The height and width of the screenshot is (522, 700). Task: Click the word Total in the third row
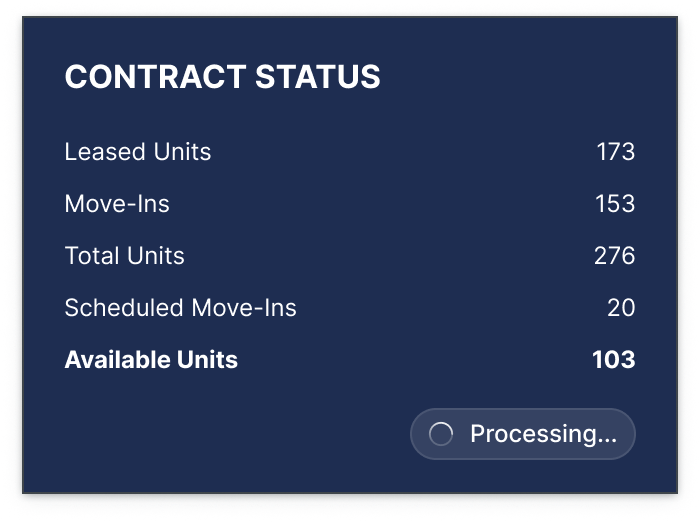point(92,256)
